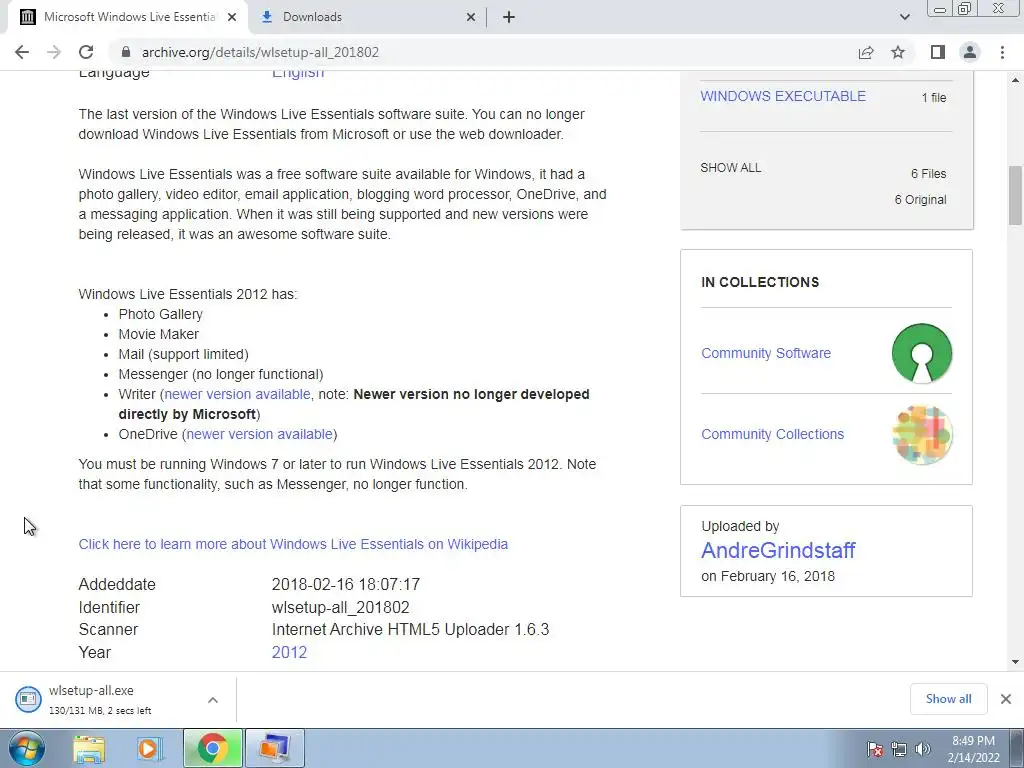Click the Movie Maker list item
Image resolution: width=1024 pixels, height=768 pixels.
click(x=159, y=334)
